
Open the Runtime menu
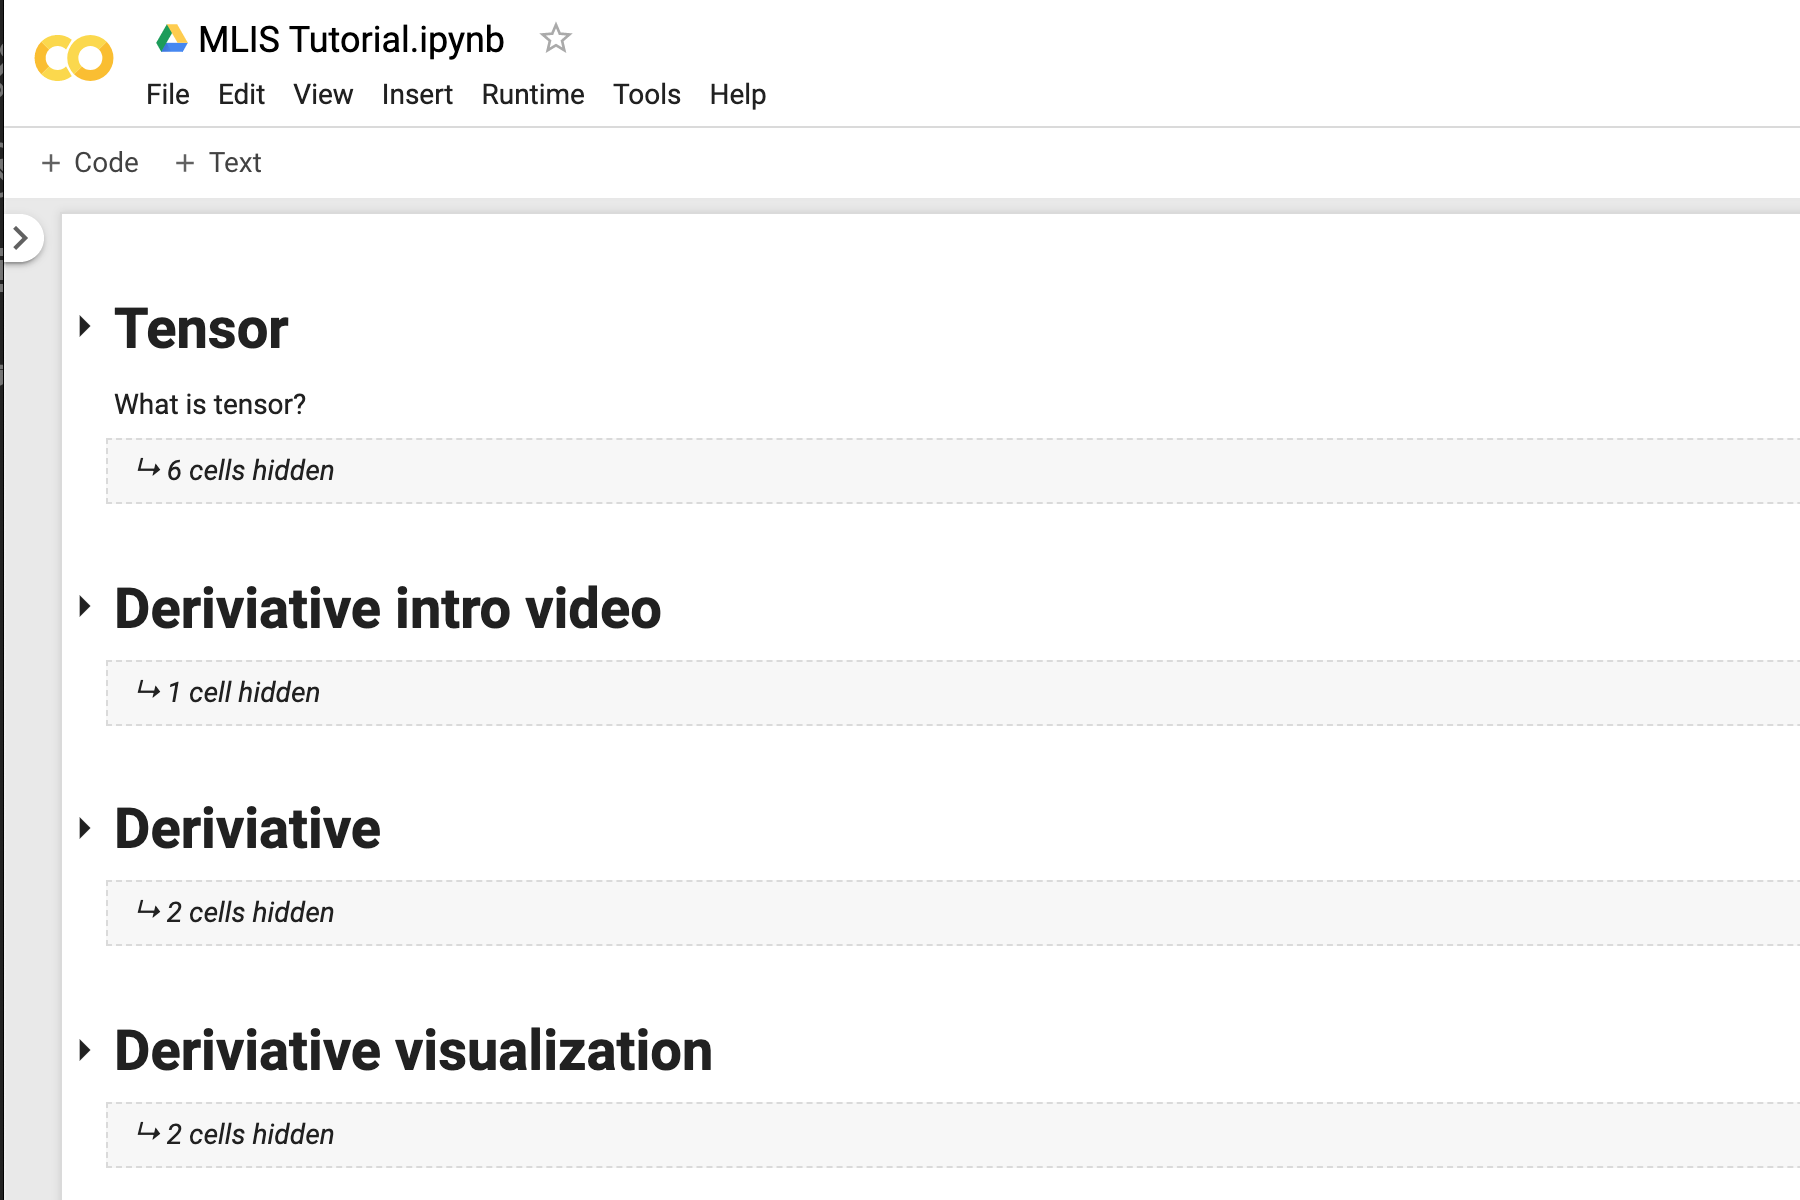[x=532, y=94]
